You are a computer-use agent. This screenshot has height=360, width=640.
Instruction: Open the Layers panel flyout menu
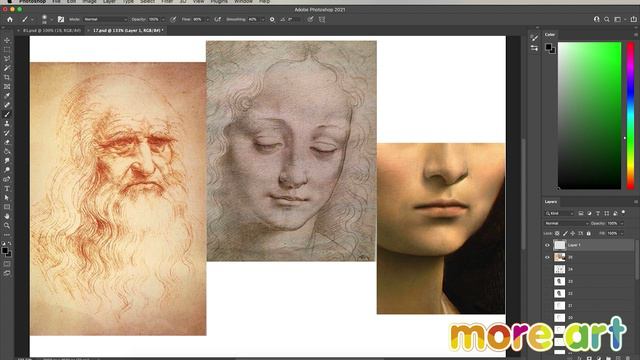click(x=636, y=202)
